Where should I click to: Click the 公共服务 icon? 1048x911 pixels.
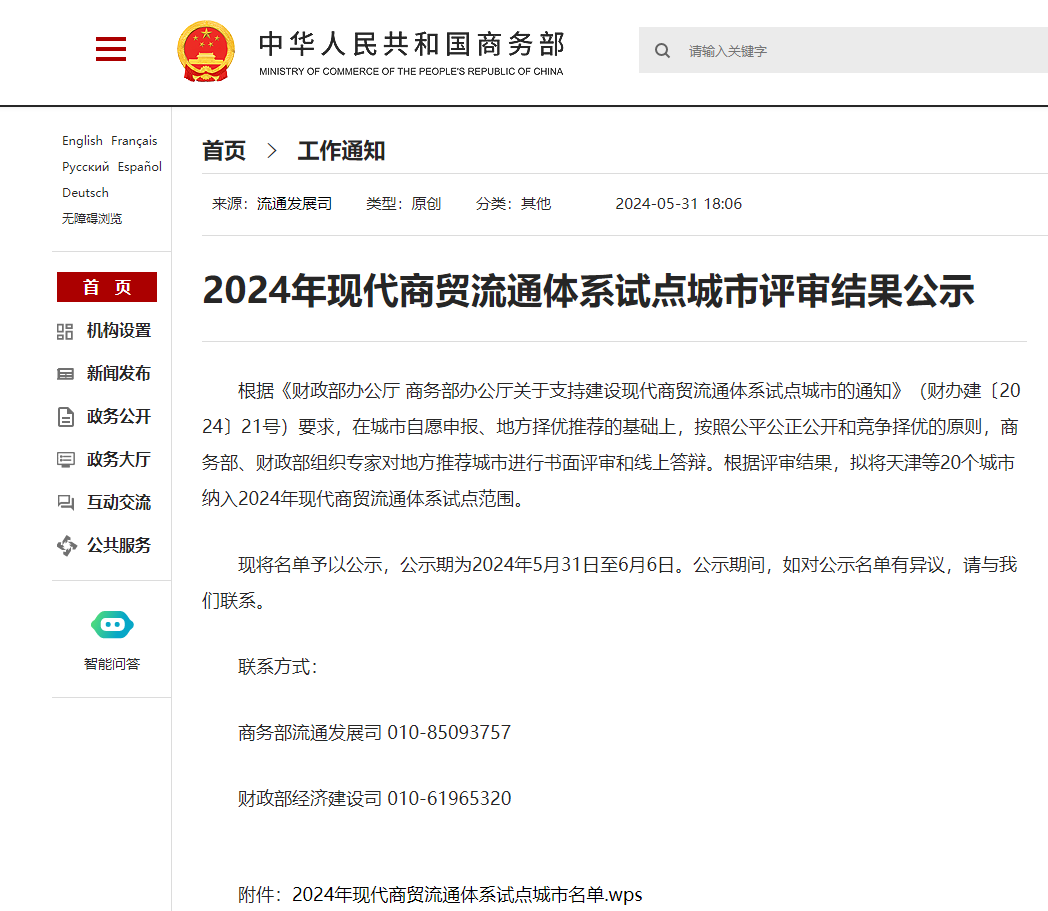point(66,546)
